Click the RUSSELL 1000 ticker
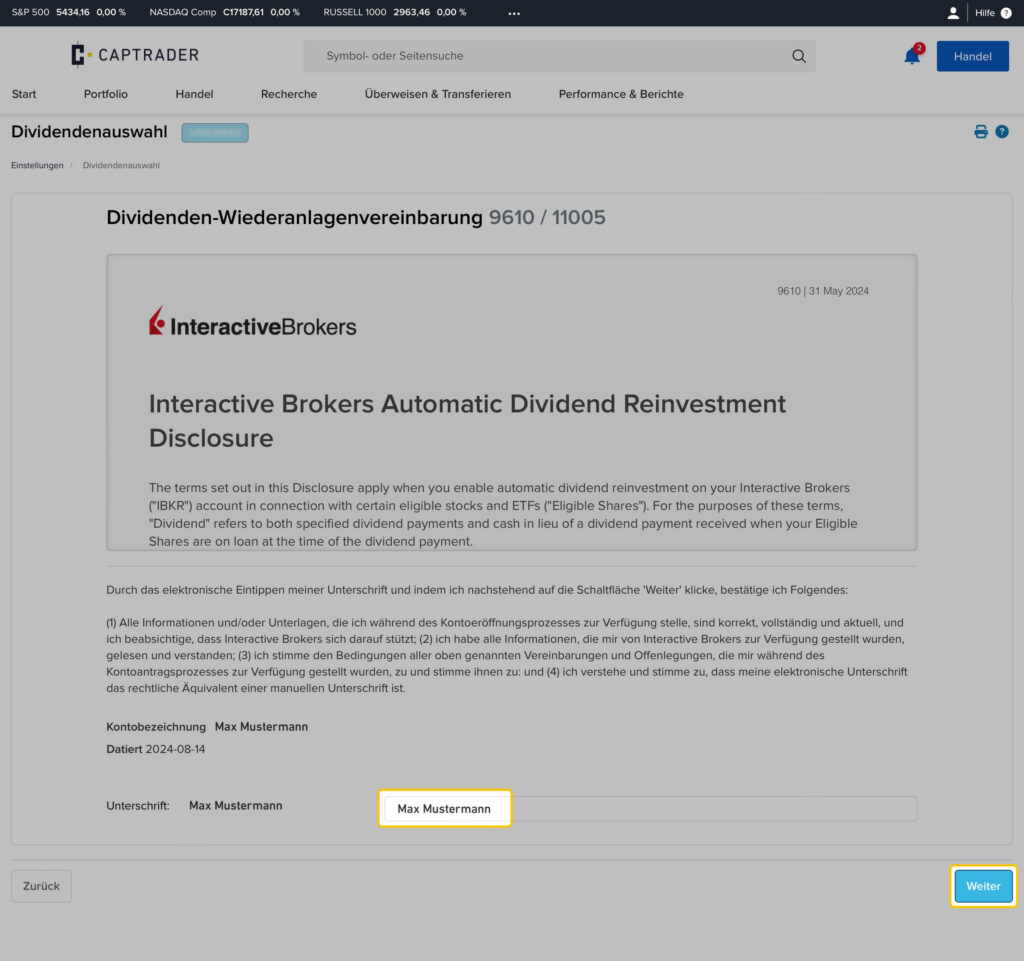This screenshot has width=1024, height=961. point(394,12)
